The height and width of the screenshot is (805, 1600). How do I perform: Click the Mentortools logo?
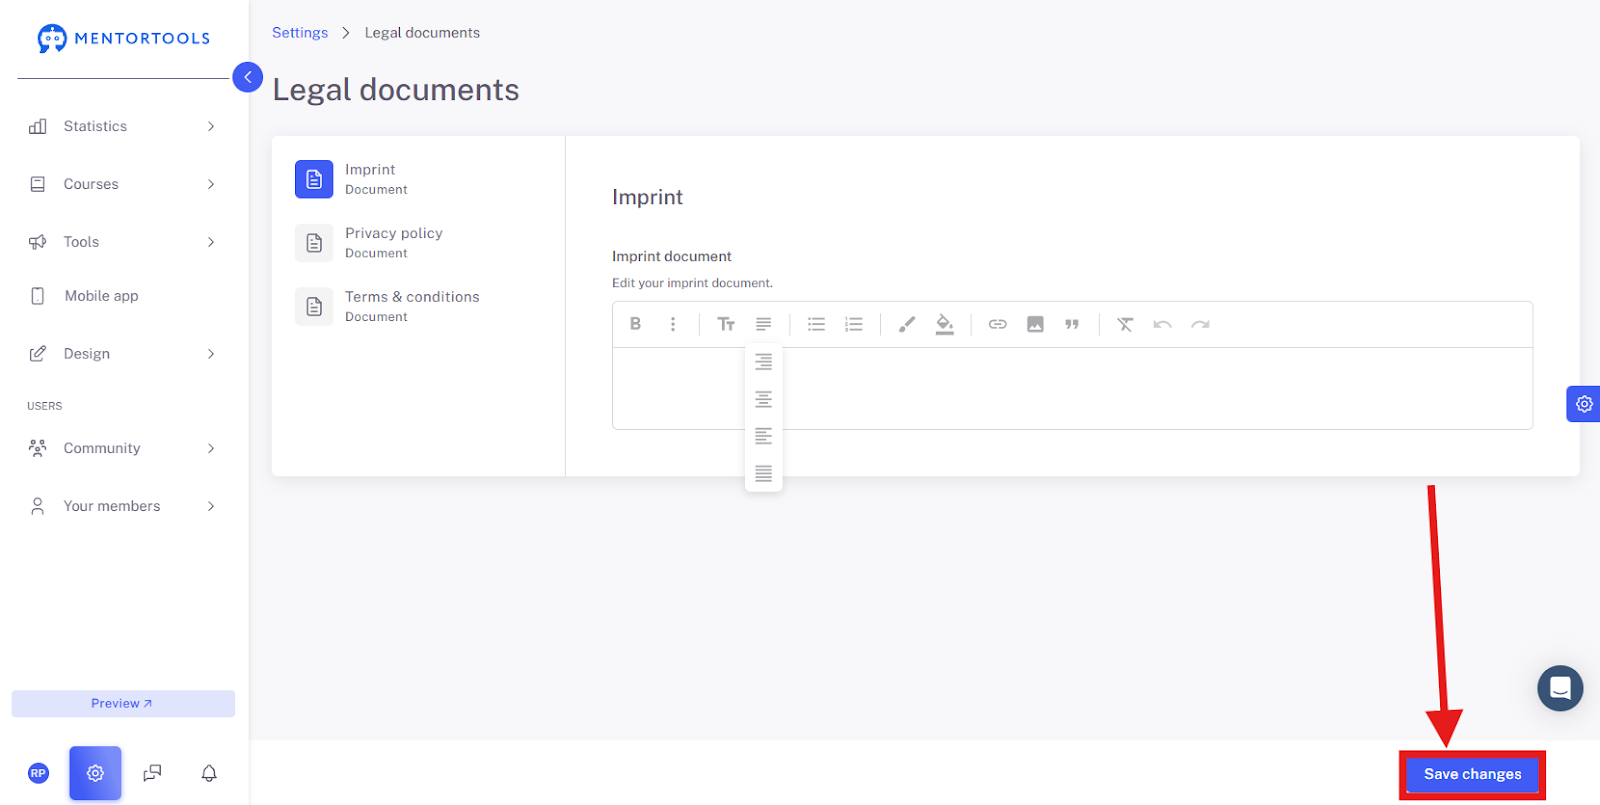point(124,38)
